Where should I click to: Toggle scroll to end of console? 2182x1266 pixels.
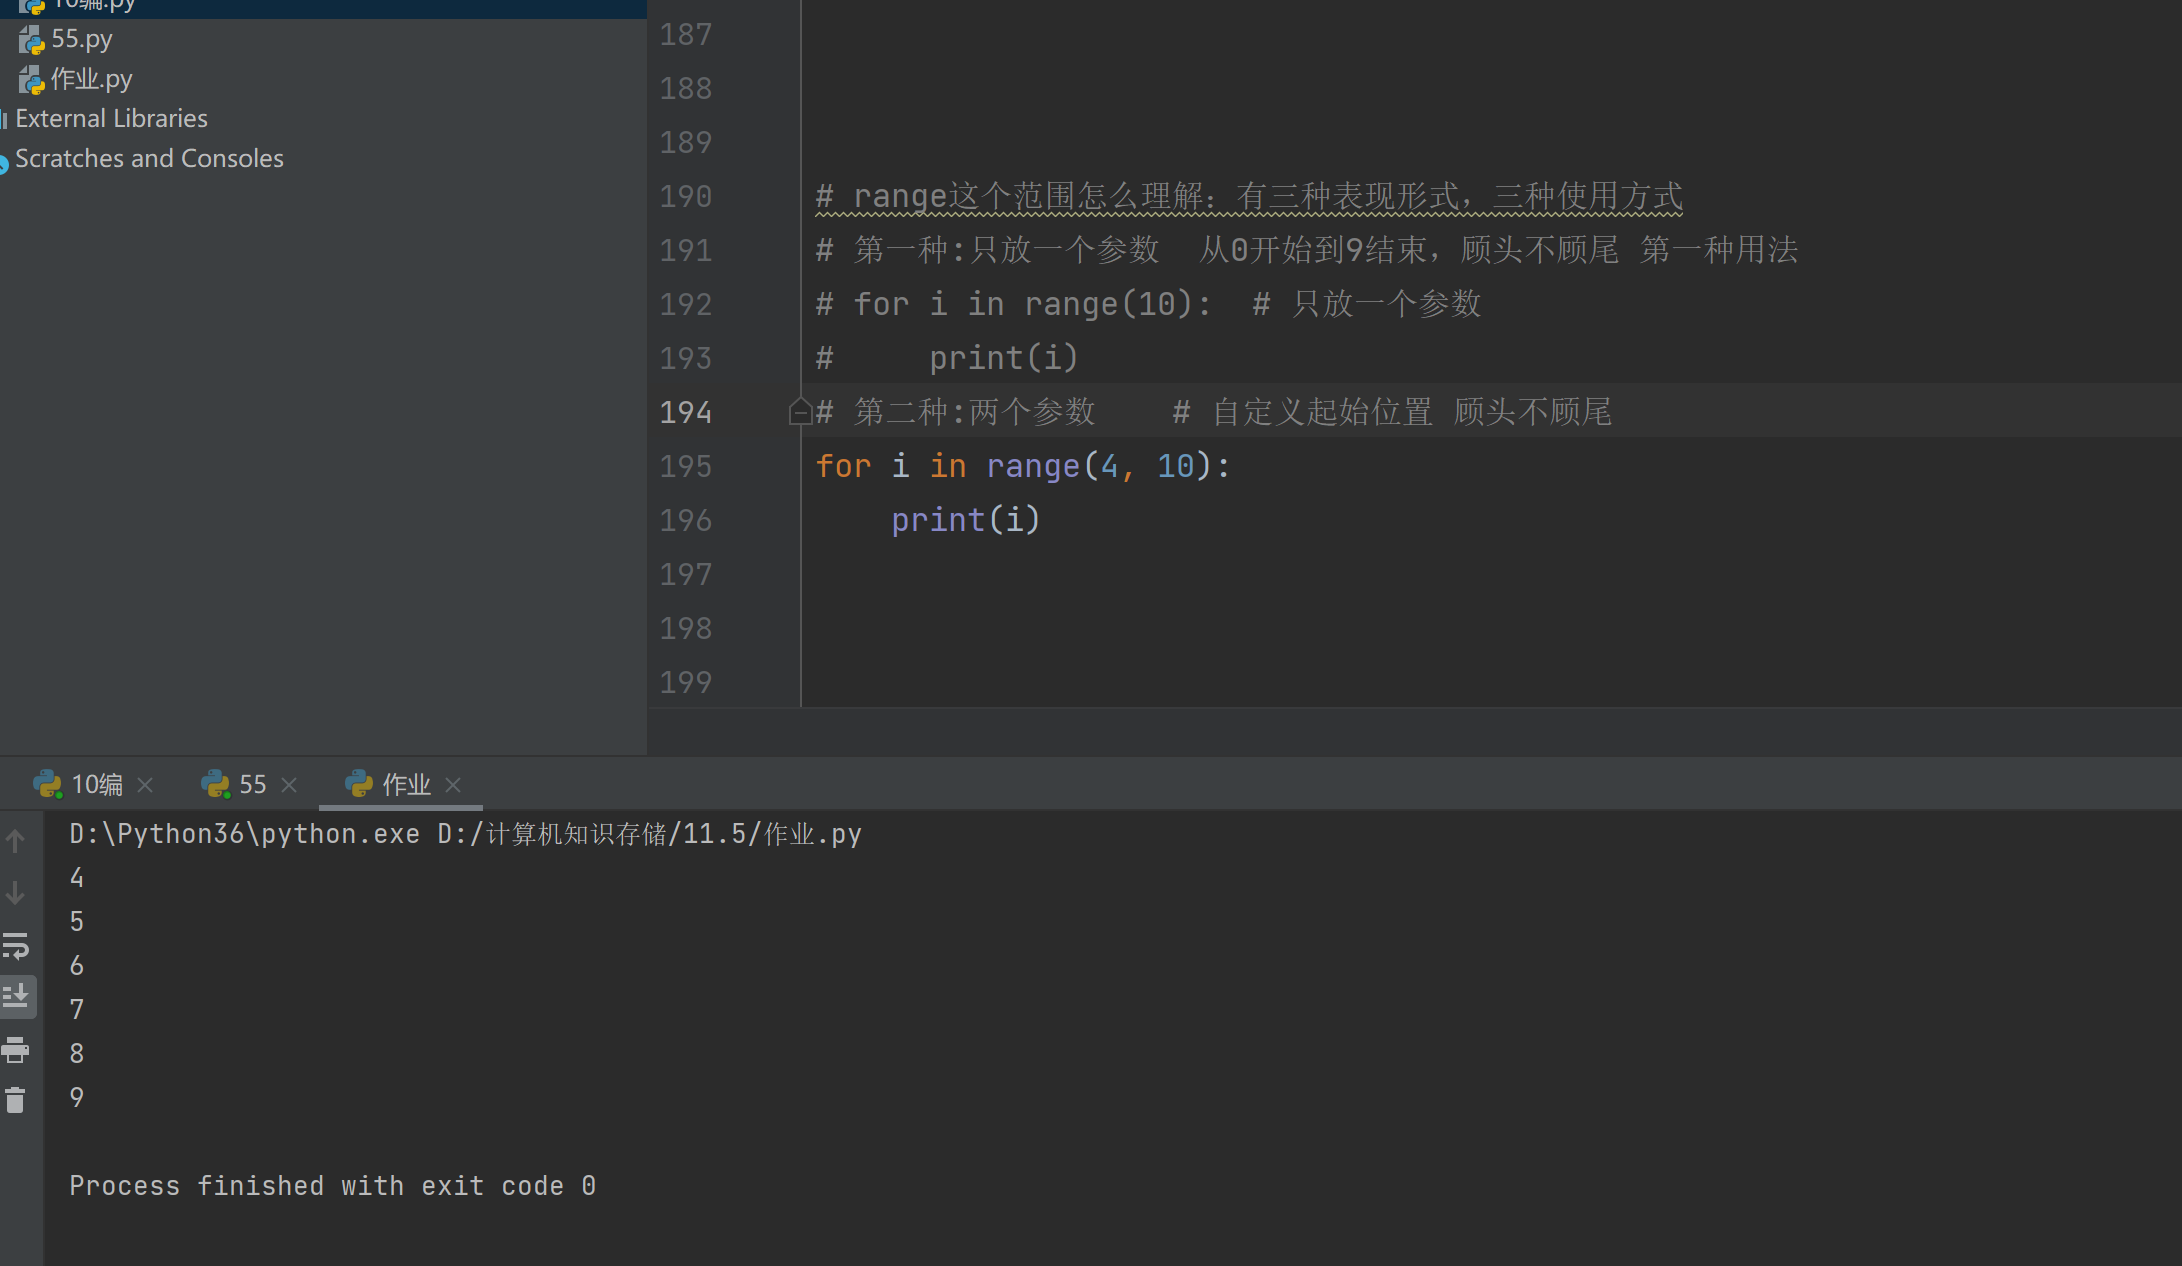coord(16,997)
